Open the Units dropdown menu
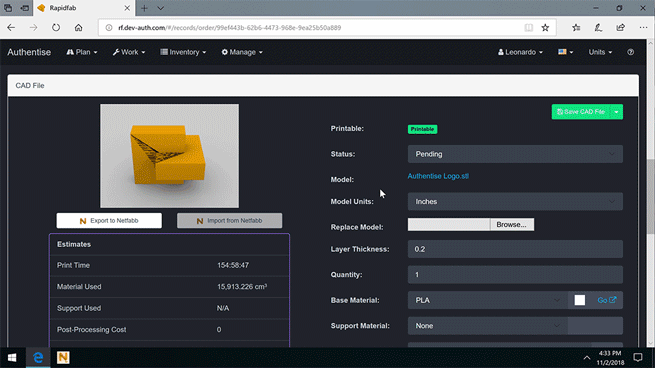655x368 pixels. (x=600, y=52)
